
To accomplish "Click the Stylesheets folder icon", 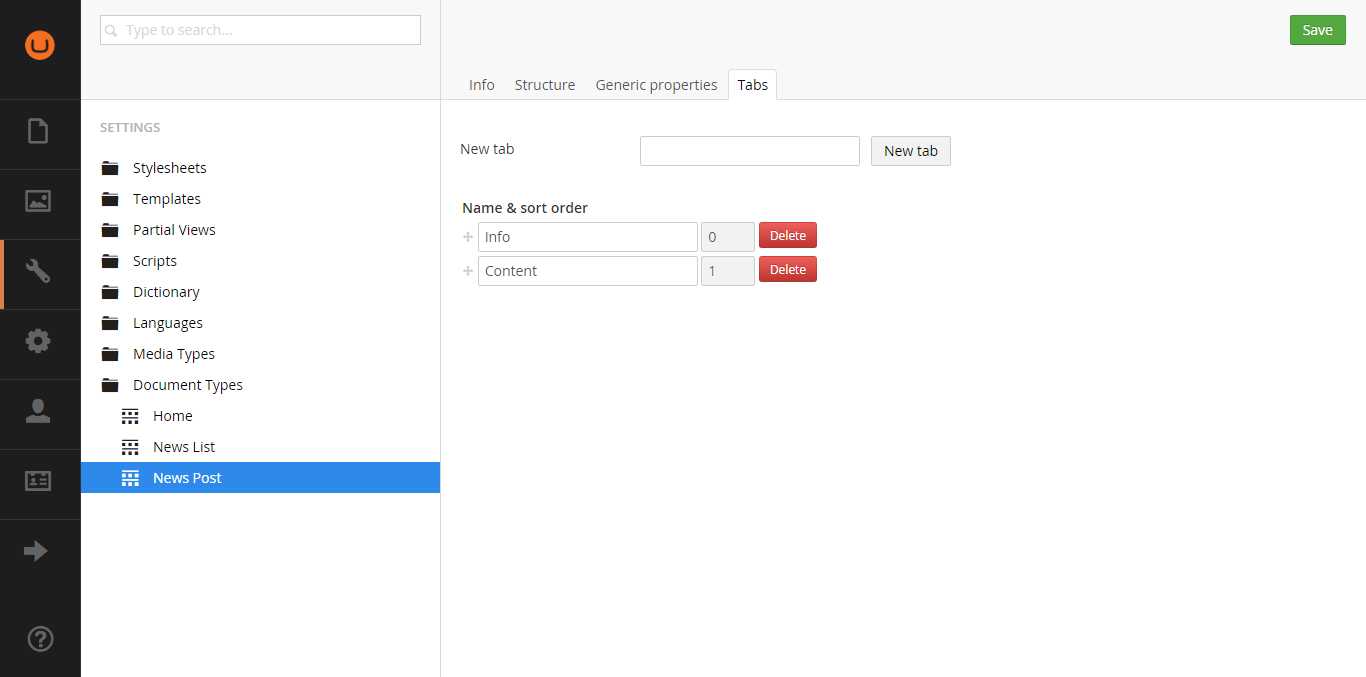I will tap(110, 168).
